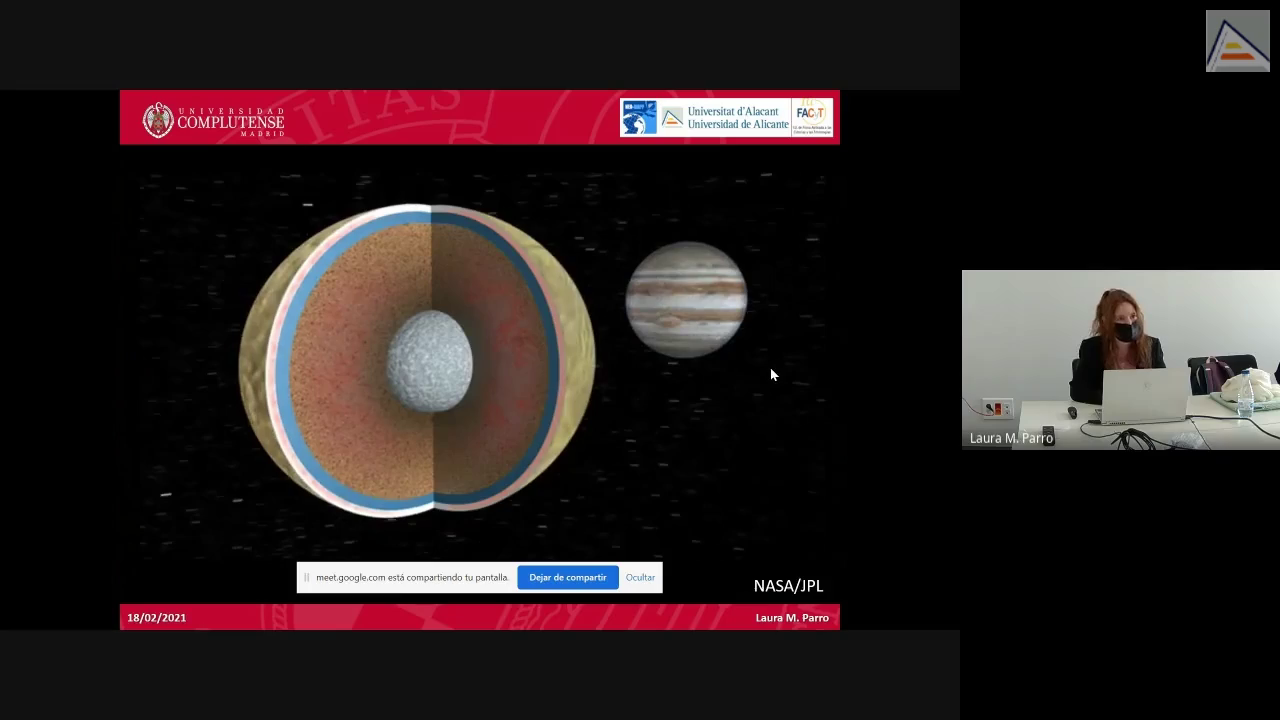The height and width of the screenshot is (720, 1280).
Task: Click the gray core of the moon cutaway
Action: point(429,361)
